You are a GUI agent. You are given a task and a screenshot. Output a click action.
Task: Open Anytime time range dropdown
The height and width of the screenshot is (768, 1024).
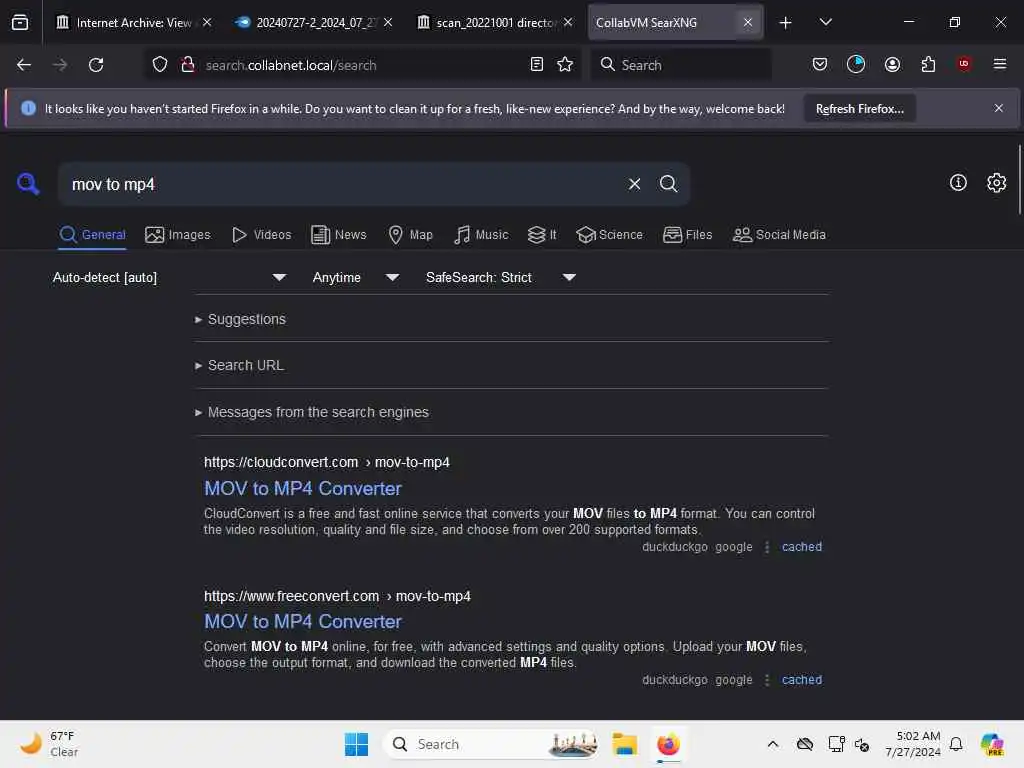pos(355,278)
